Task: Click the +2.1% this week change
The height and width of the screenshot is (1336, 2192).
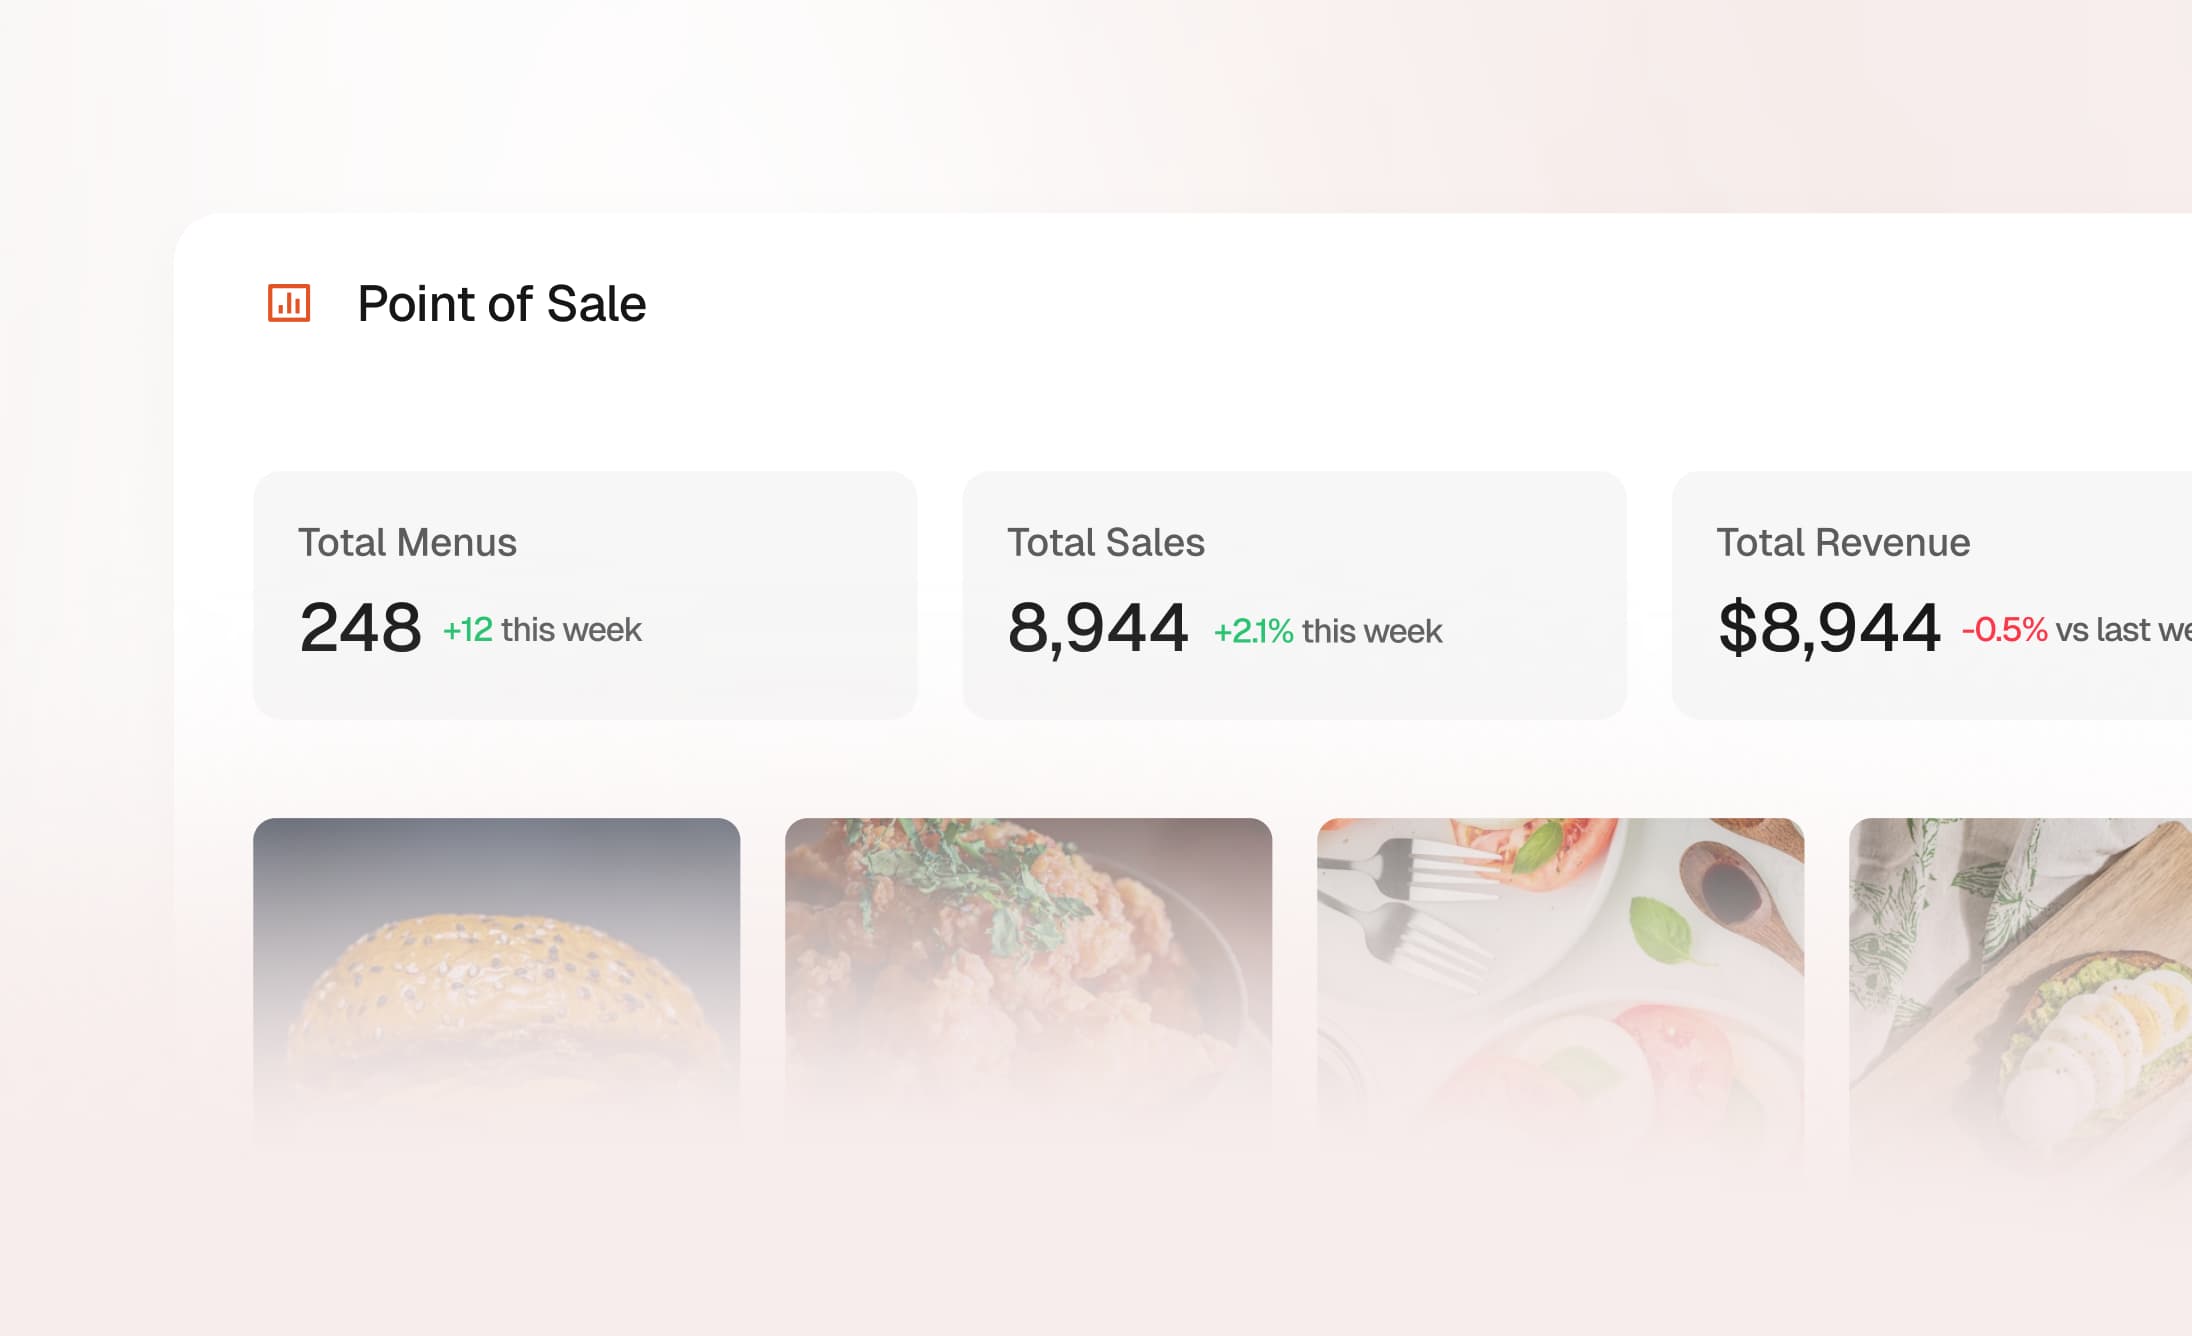Action: (x=1327, y=631)
